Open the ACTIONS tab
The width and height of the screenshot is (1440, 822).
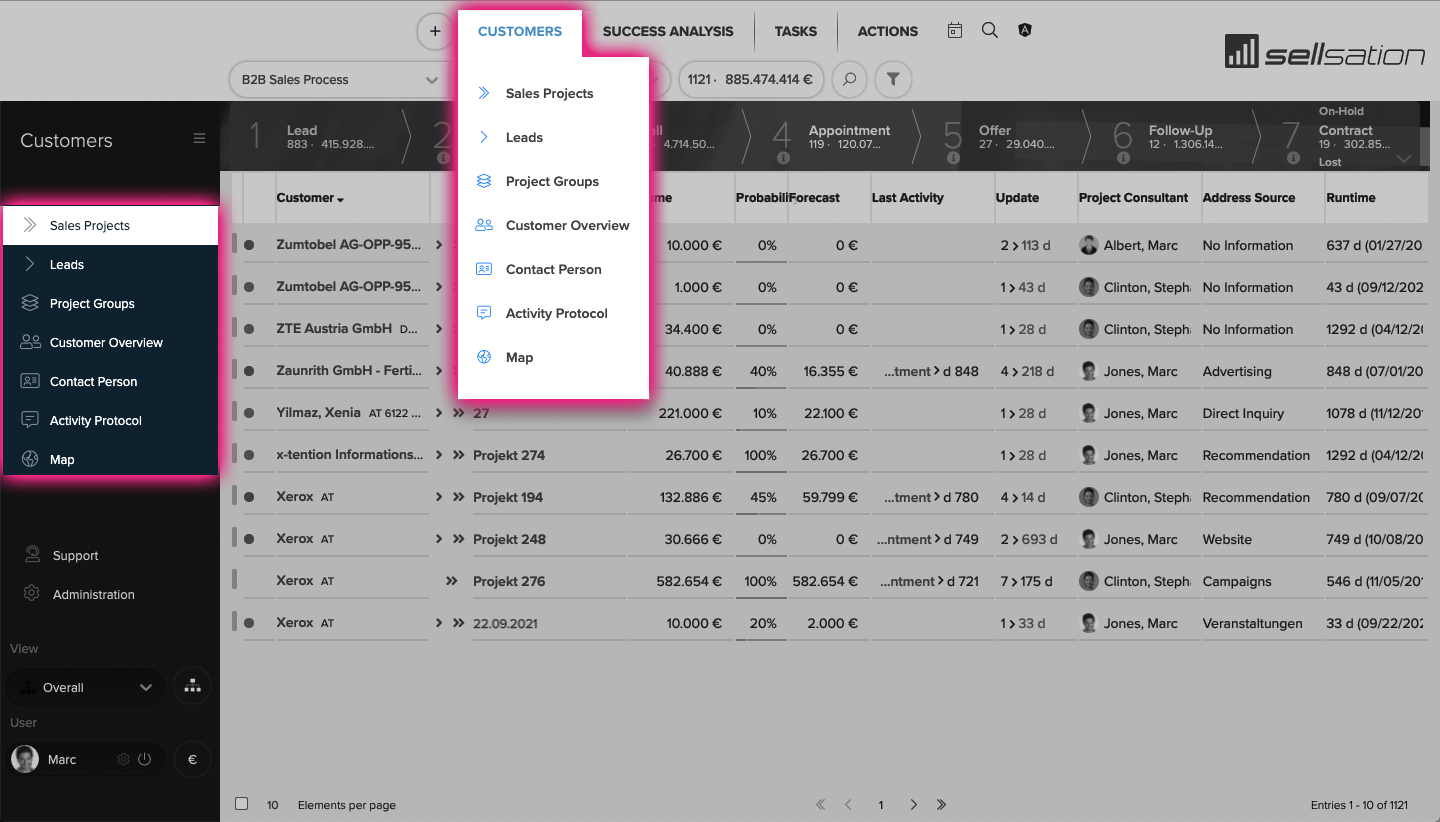coord(888,31)
